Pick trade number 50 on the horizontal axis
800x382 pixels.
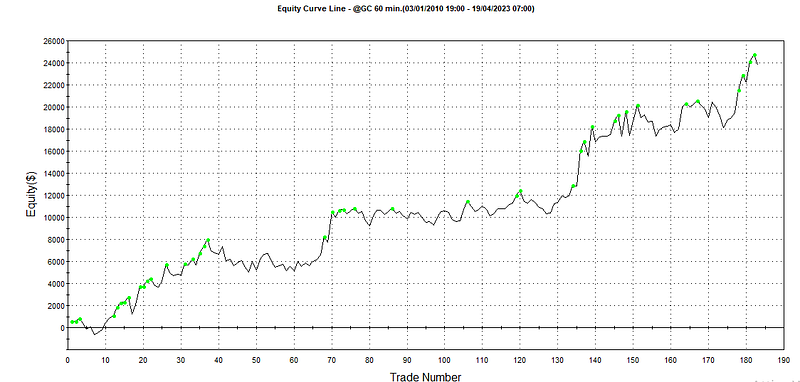(x=256, y=360)
